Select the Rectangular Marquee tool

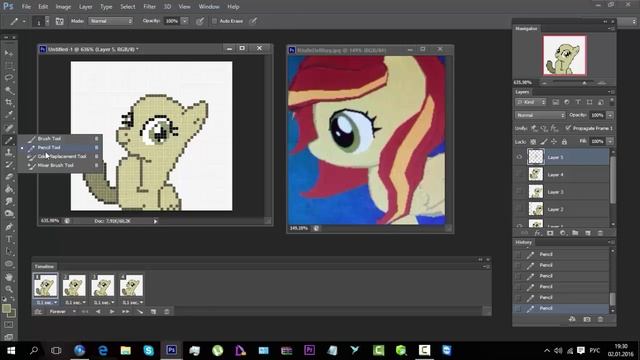(x=9, y=65)
